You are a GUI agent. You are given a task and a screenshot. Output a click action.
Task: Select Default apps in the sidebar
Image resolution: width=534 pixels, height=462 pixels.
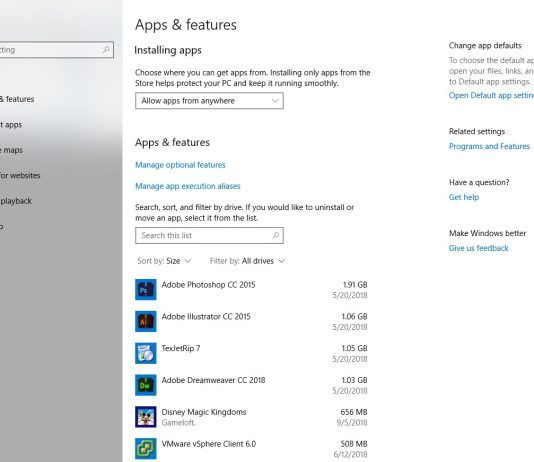point(11,125)
